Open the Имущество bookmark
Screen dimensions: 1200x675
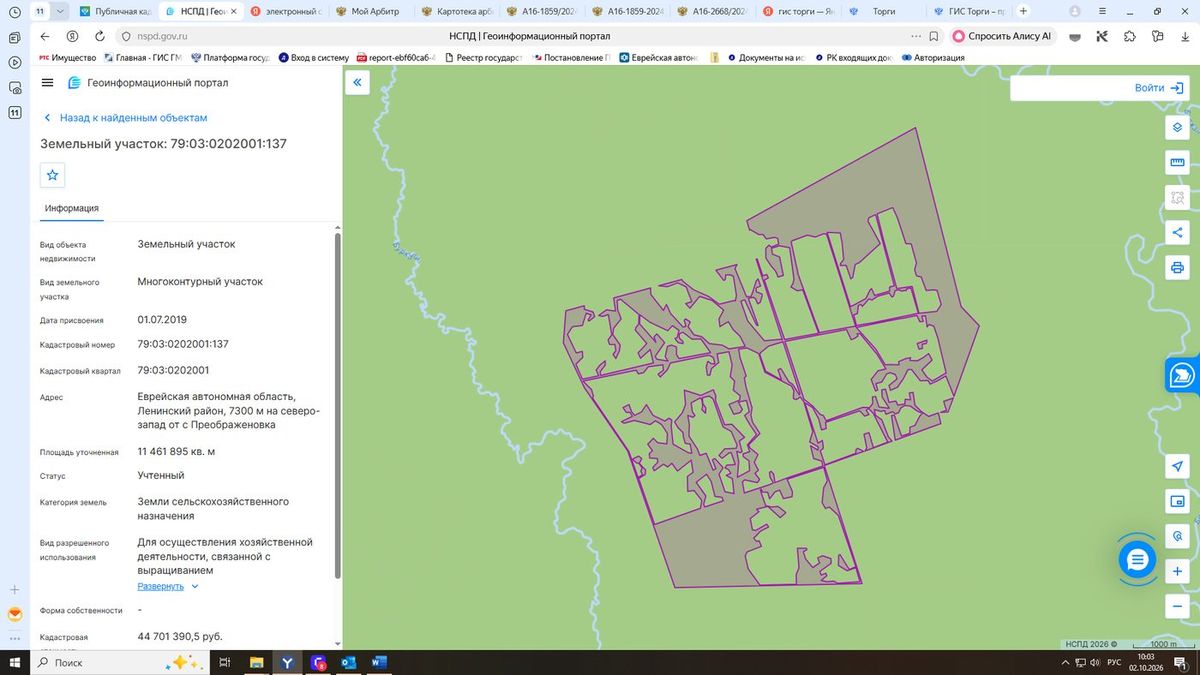(68, 58)
